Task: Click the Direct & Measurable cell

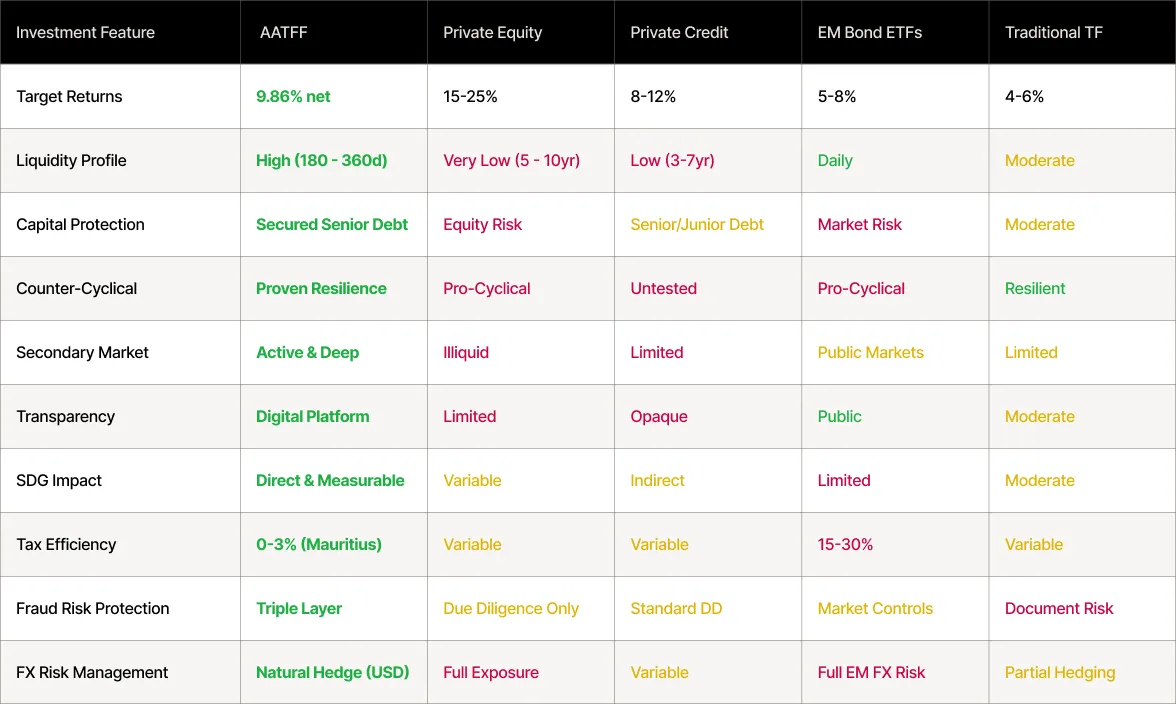Action: (330, 480)
